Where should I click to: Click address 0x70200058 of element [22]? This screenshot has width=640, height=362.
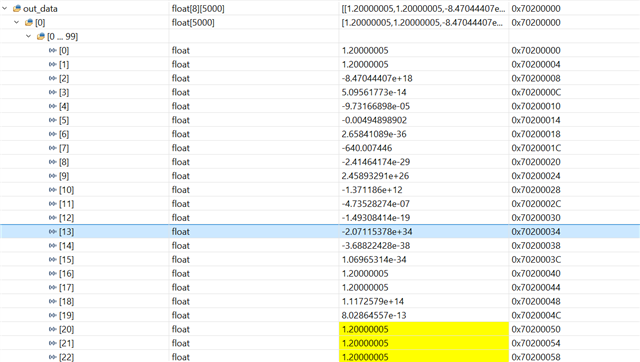pos(536,357)
